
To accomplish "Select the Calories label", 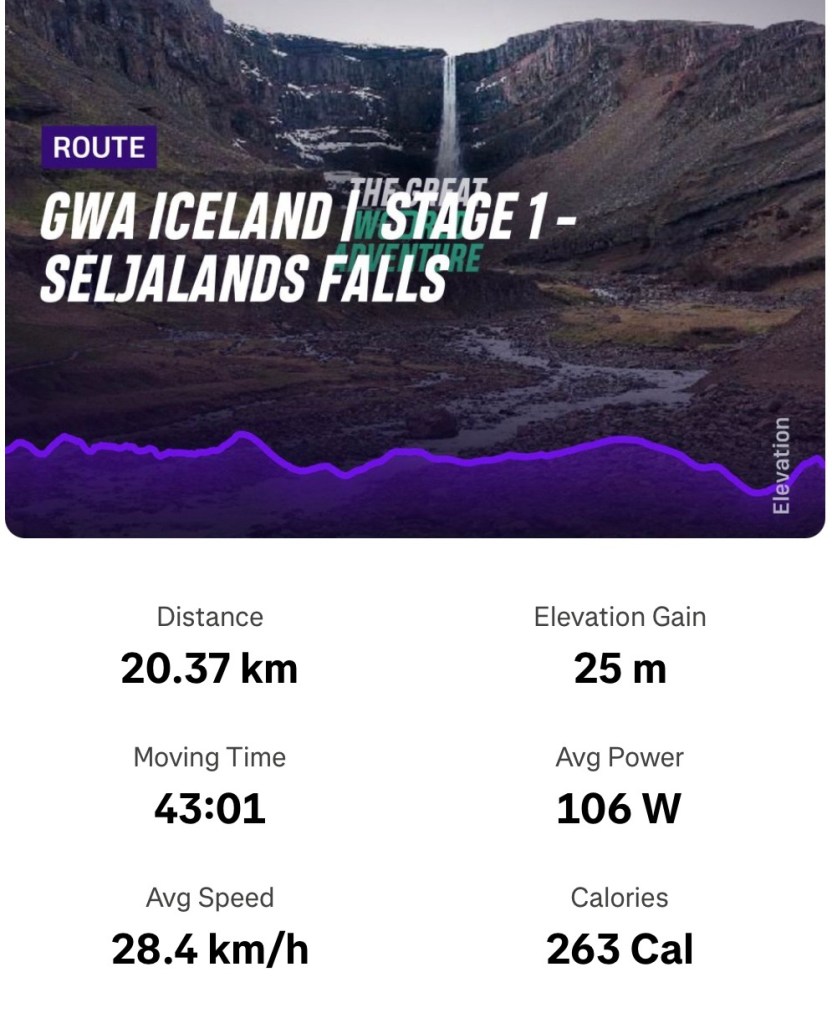I will click(x=620, y=897).
